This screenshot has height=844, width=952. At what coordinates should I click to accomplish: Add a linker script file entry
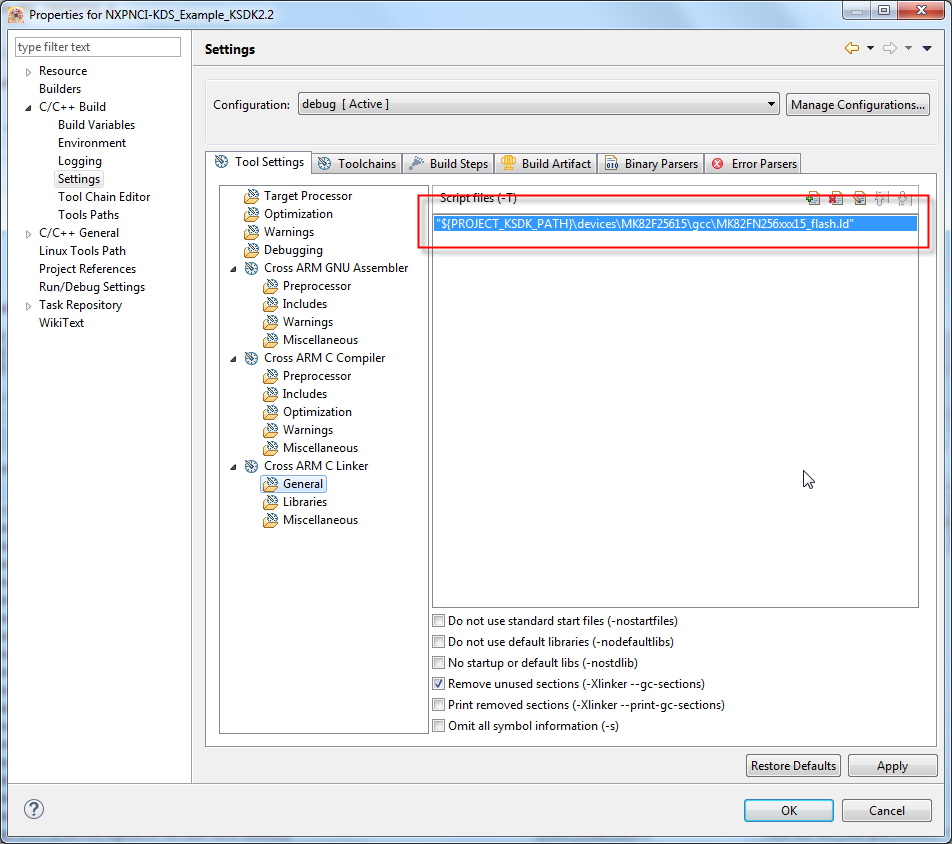(x=812, y=198)
